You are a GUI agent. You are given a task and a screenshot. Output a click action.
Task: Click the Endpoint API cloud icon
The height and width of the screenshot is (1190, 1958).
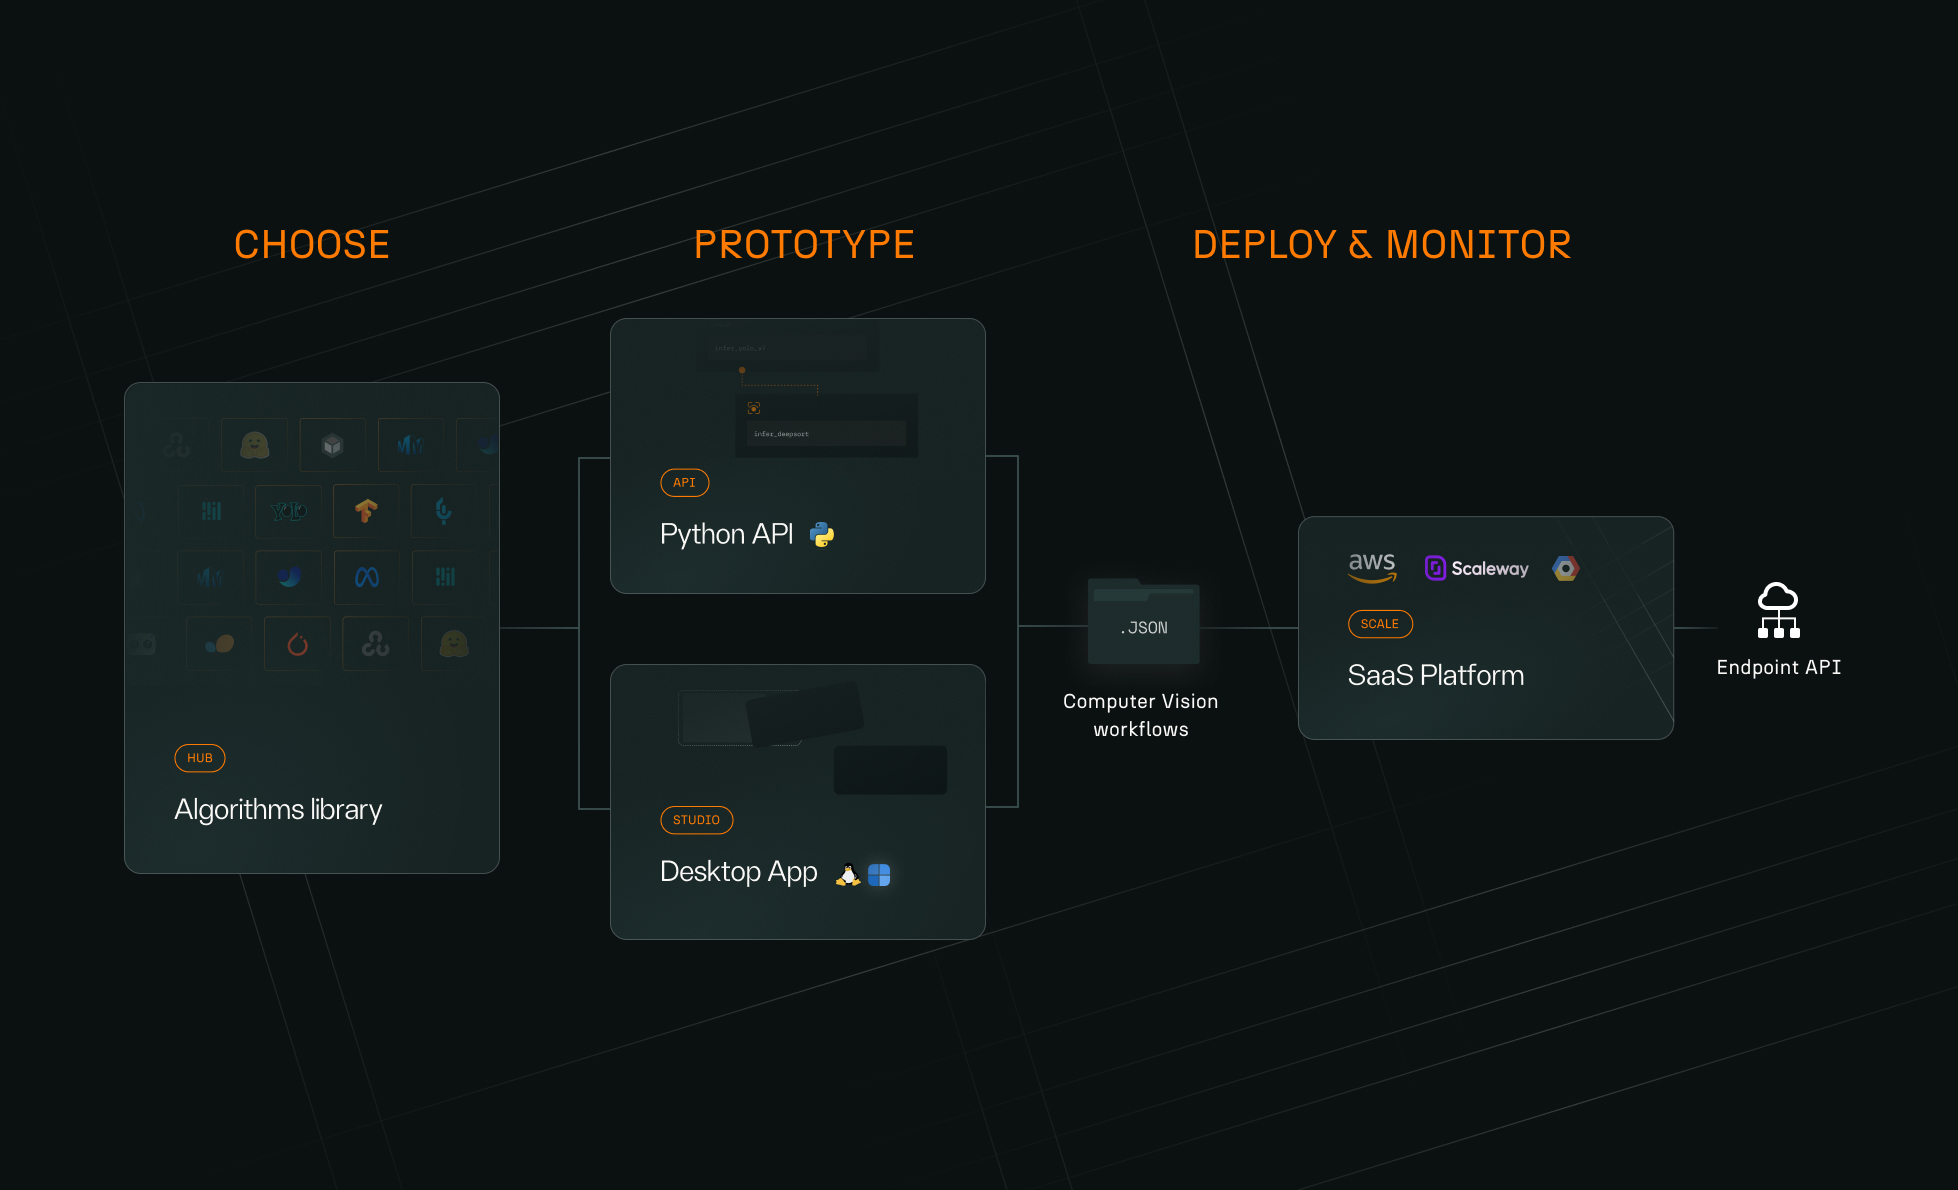1778,610
